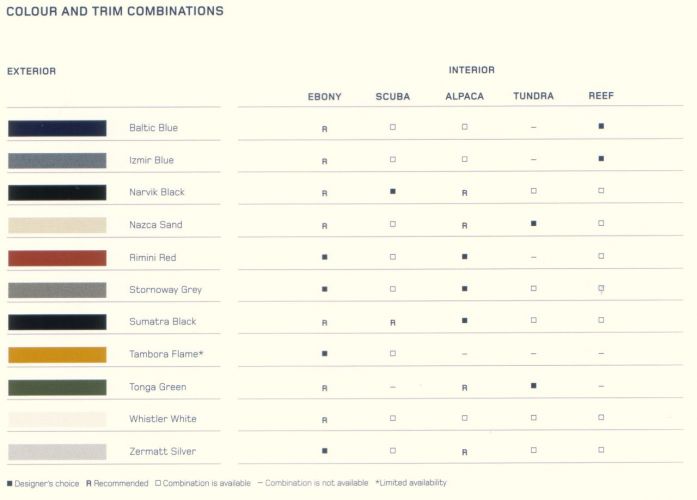Check the empty box for Whistler White Scuba
Image resolution: width=697 pixels, height=500 pixels.
(393, 418)
